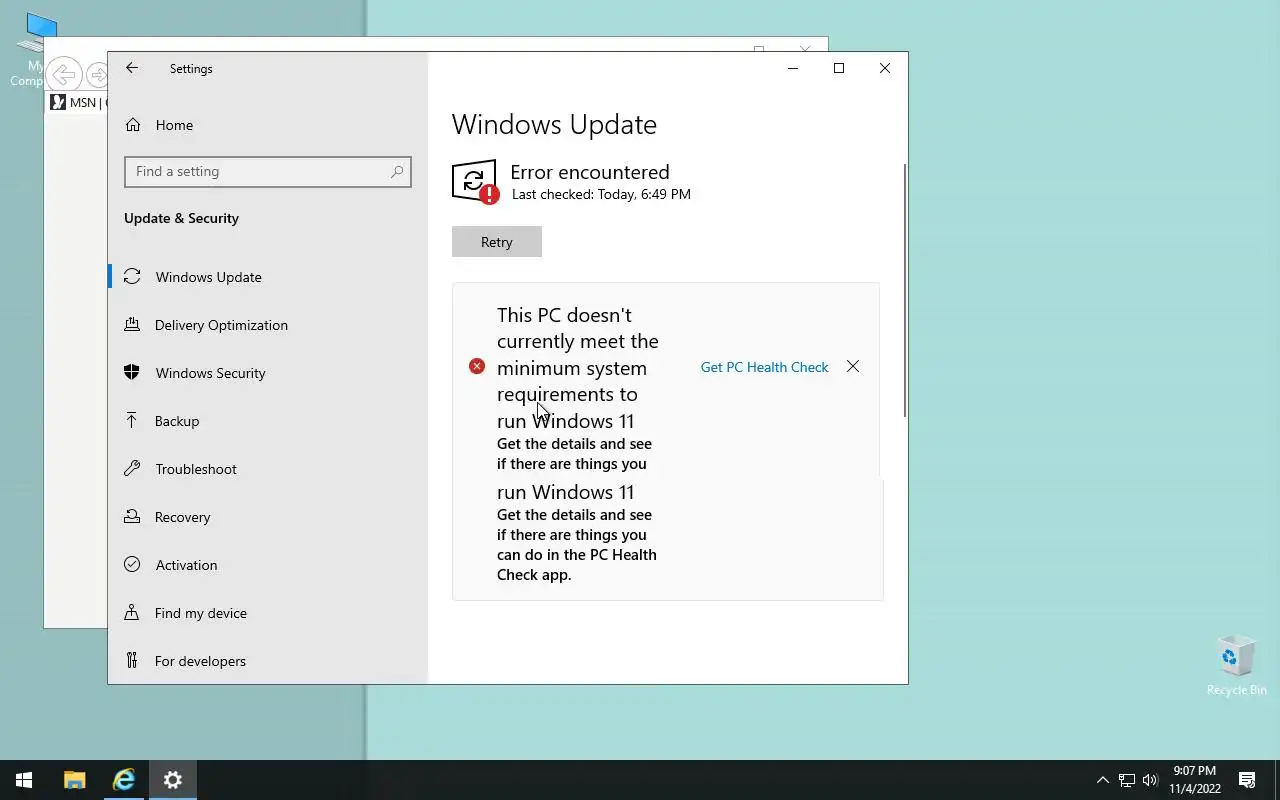Image resolution: width=1280 pixels, height=800 pixels.
Task: Click the Settings content scrollbar
Action: click(906, 290)
